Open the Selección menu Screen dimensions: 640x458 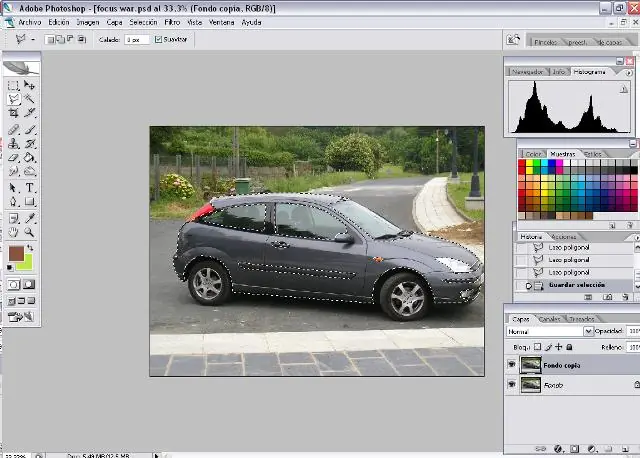pyautogui.click(x=143, y=22)
